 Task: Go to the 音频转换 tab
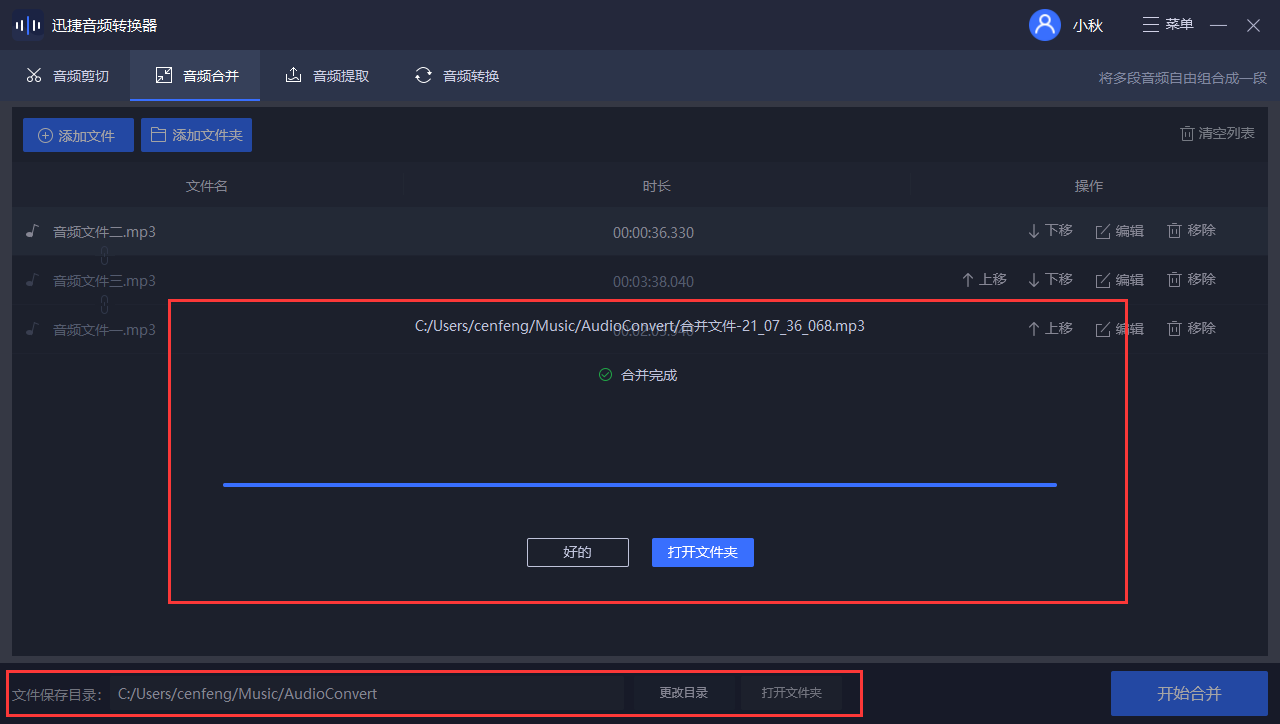457,76
